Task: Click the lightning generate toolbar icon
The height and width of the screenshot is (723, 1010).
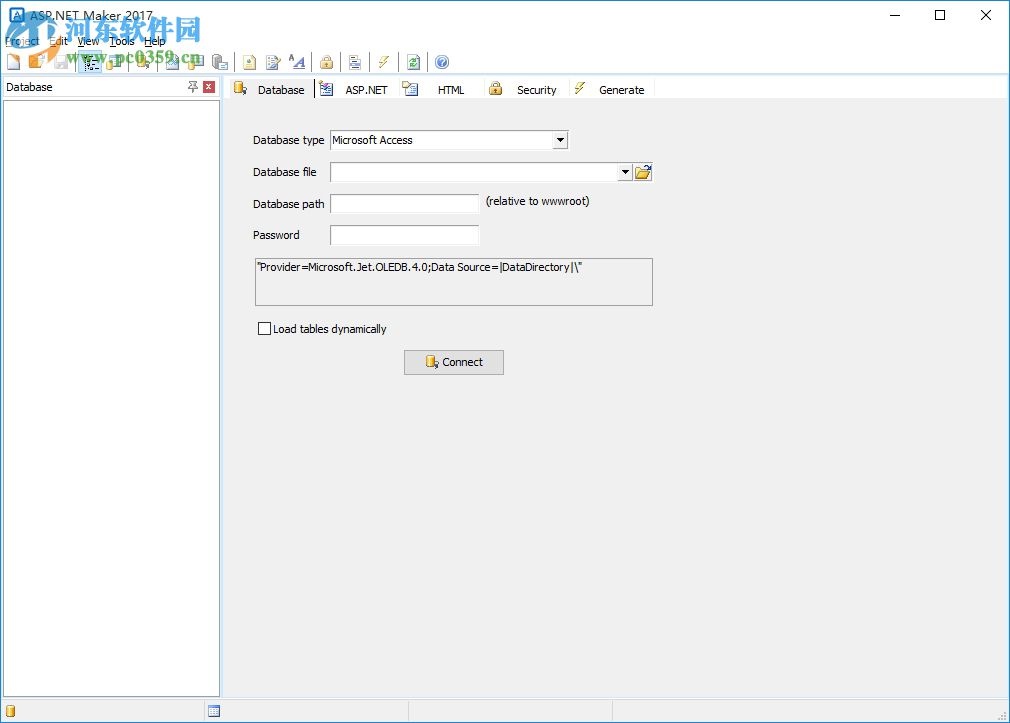Action: (384, 62)
